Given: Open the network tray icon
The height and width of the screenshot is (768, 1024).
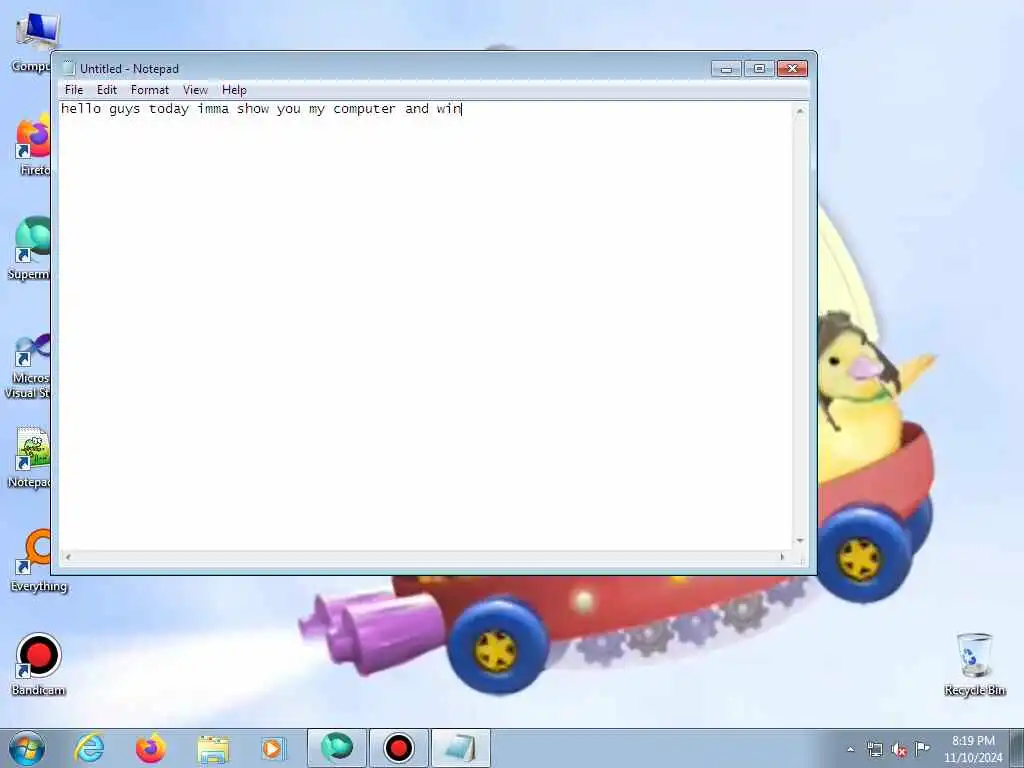Looking at the screenshot, I should pyautogui.click(x=874, y=750).
